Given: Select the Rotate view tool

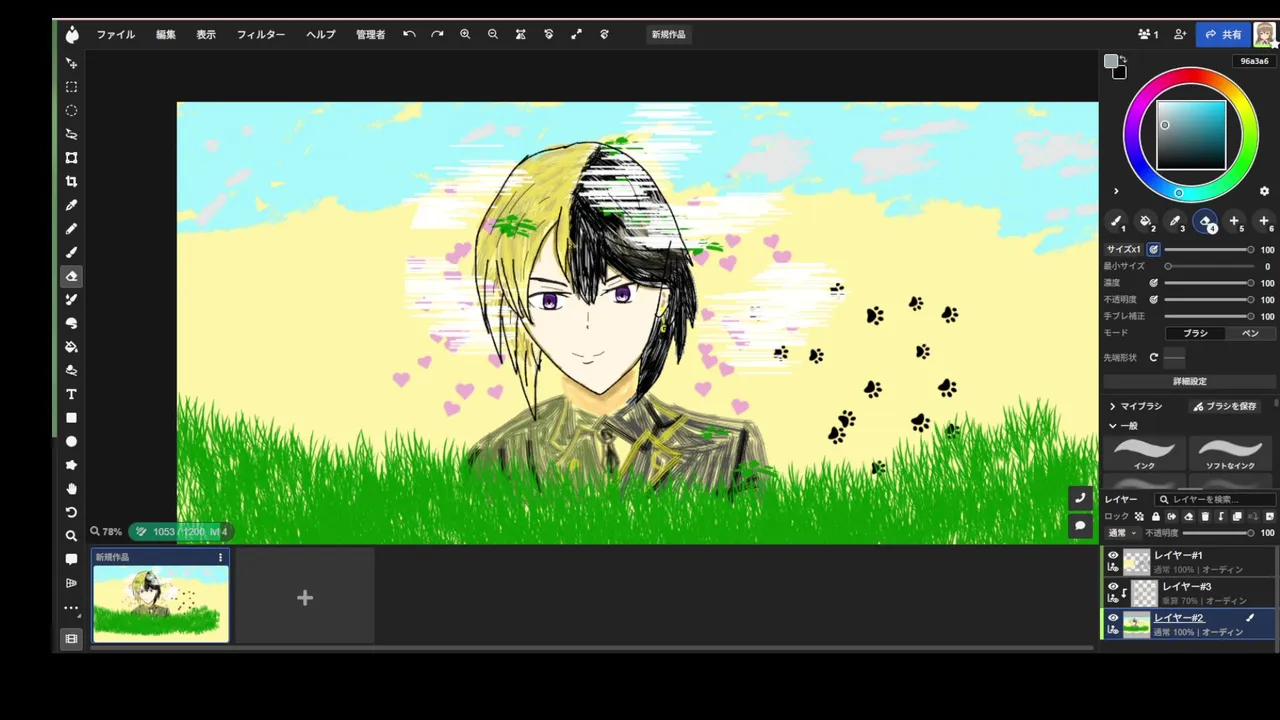Looking at the screenshot, I should pyautogui.click(x=71, y=512).
